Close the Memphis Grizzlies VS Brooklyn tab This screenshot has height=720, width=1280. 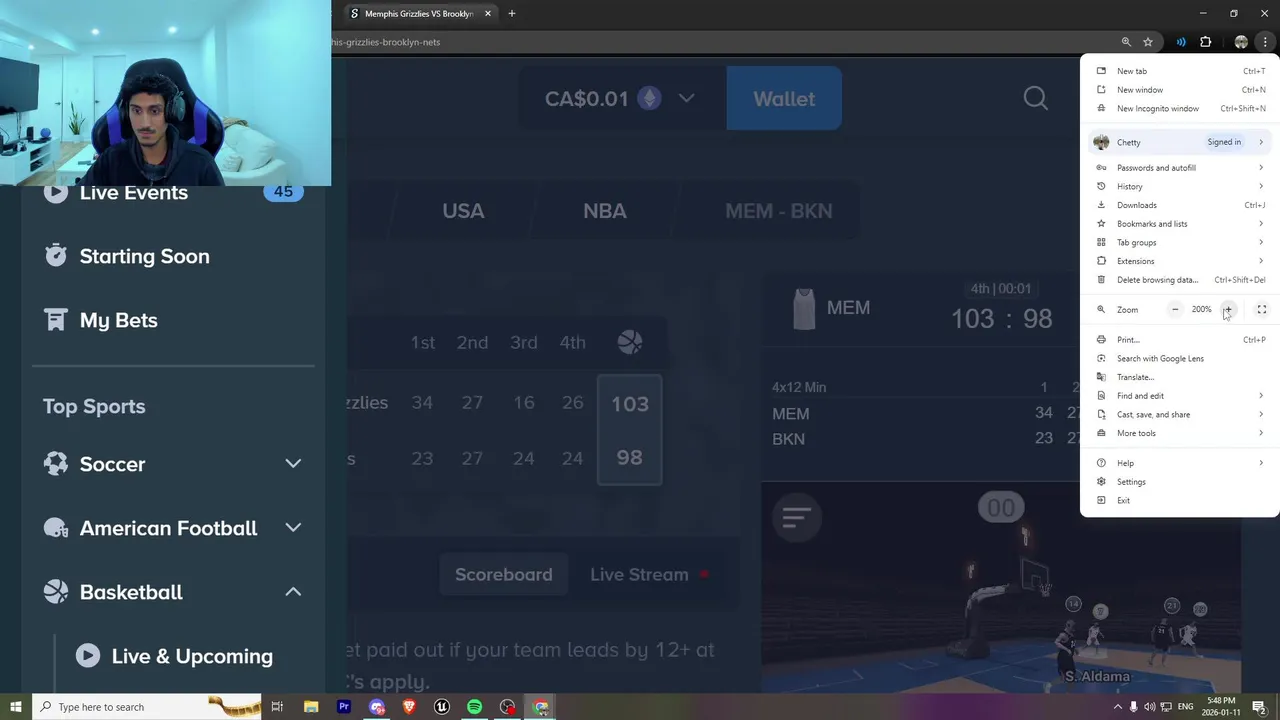point(488,13)
